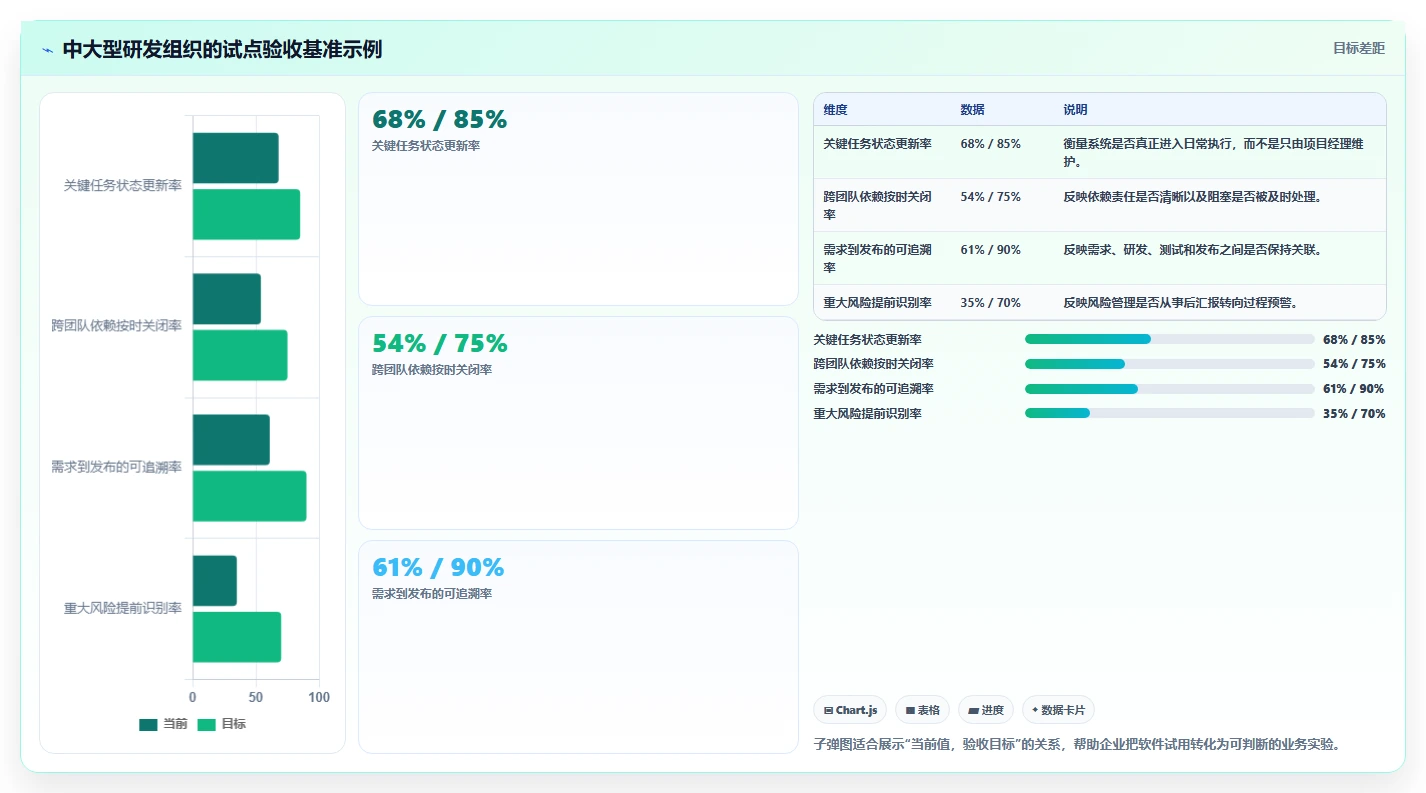Click the 61% / 90% cell in the table
The width and height of the screenshot is (1426, 793).
pos(990,250)
